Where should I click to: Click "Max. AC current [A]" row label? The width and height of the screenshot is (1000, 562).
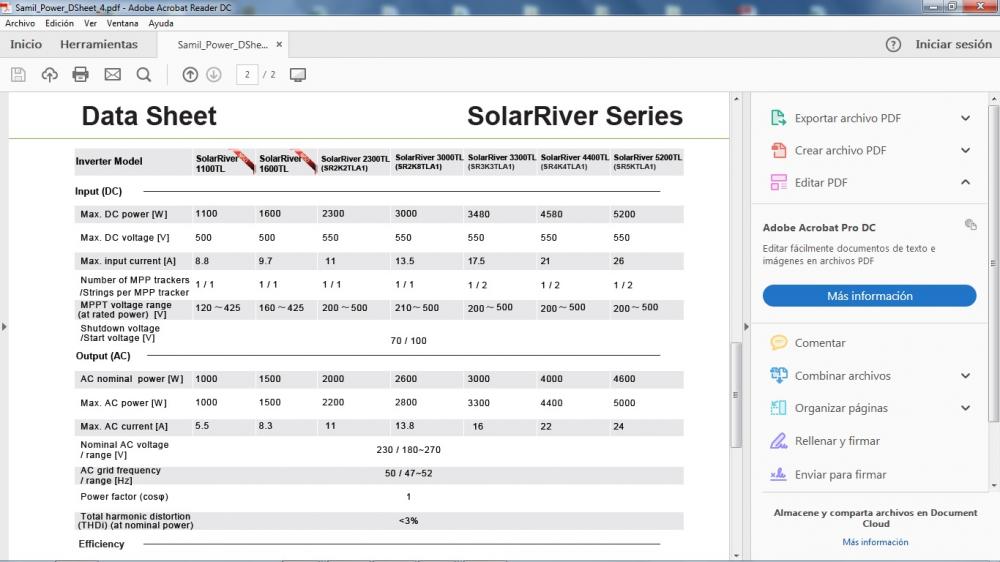pyautogui.click(x=124, y=426)
